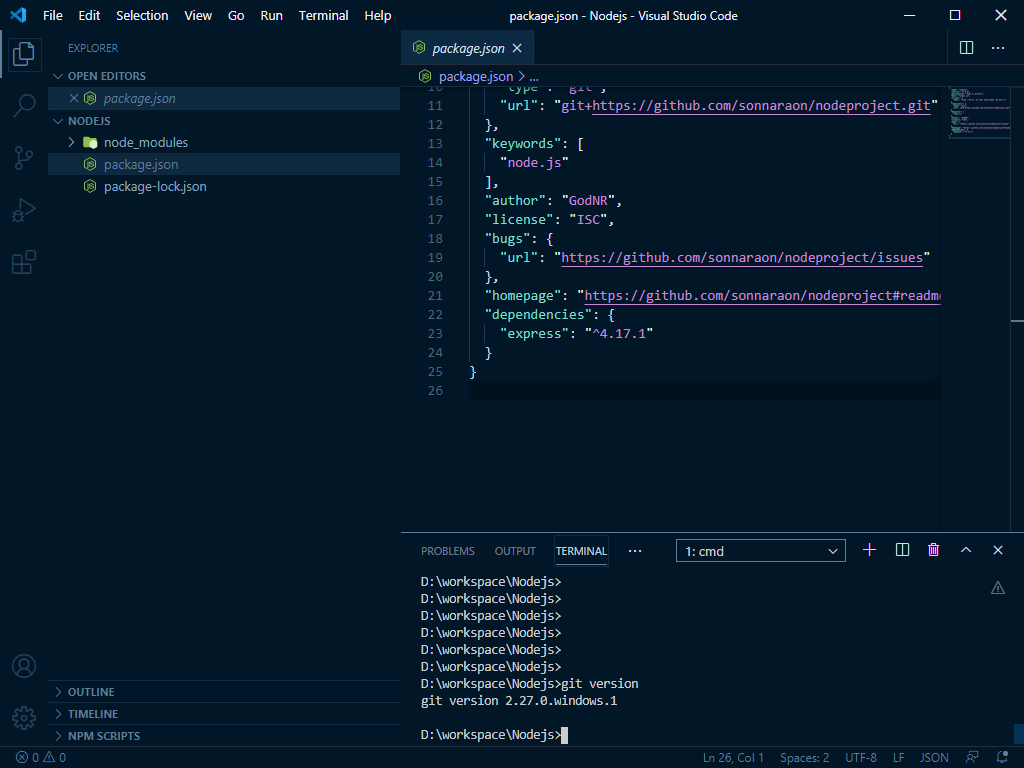Open the Run menu

click(x=271, y=15)
